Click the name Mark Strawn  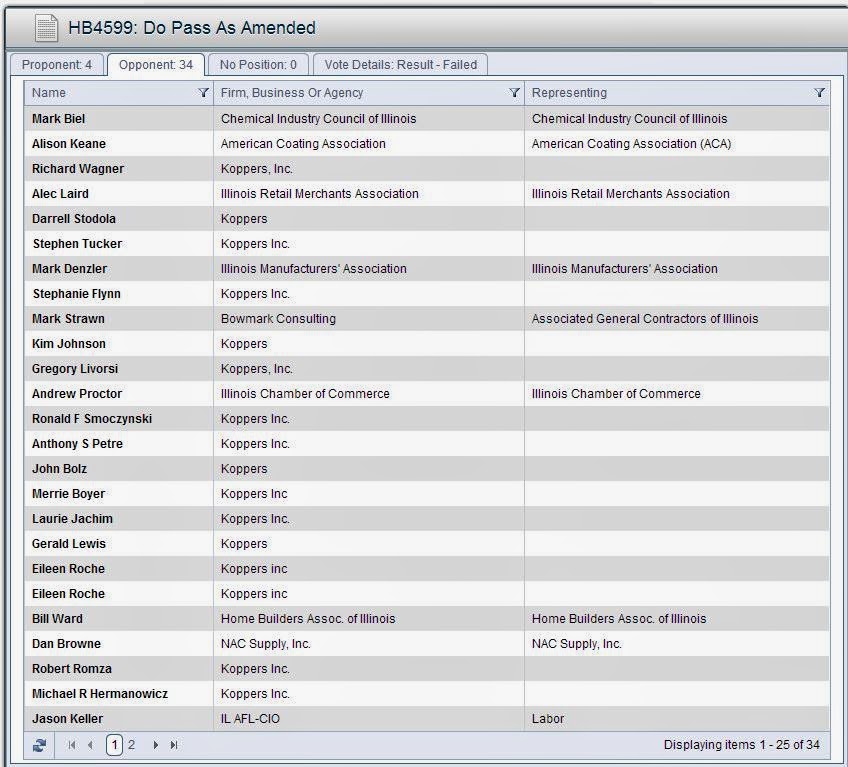[68, 319]
